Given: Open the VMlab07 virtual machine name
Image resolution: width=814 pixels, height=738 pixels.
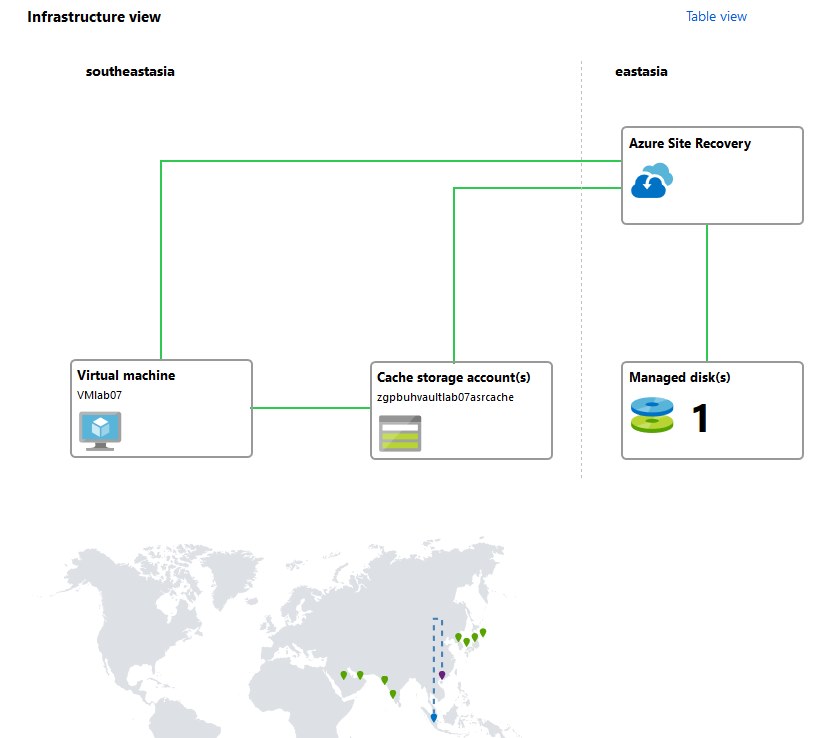Looking at the screenshot, I should click(99, 395).
